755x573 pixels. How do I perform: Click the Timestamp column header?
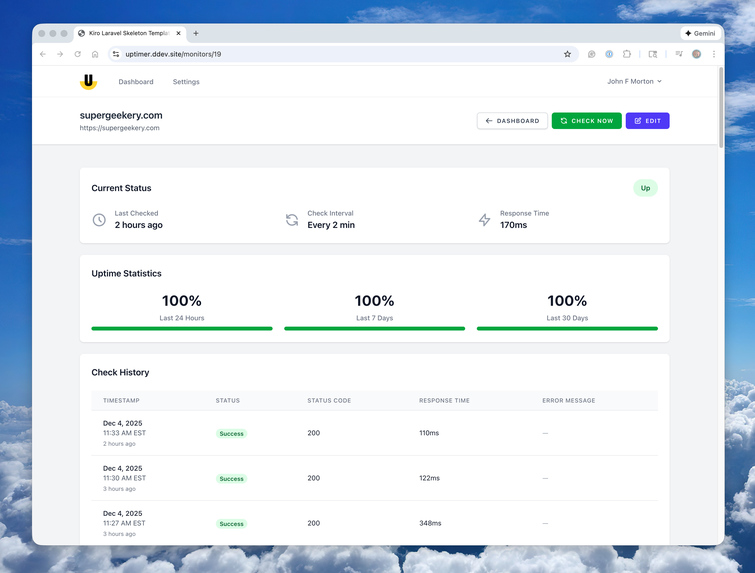121,401
